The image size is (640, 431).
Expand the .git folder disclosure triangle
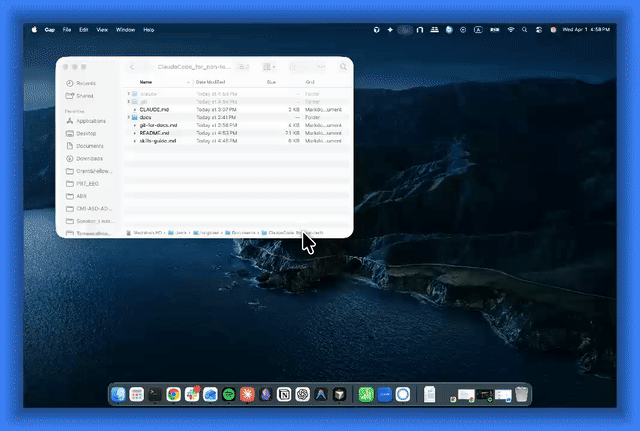click(x=129, y=102)
